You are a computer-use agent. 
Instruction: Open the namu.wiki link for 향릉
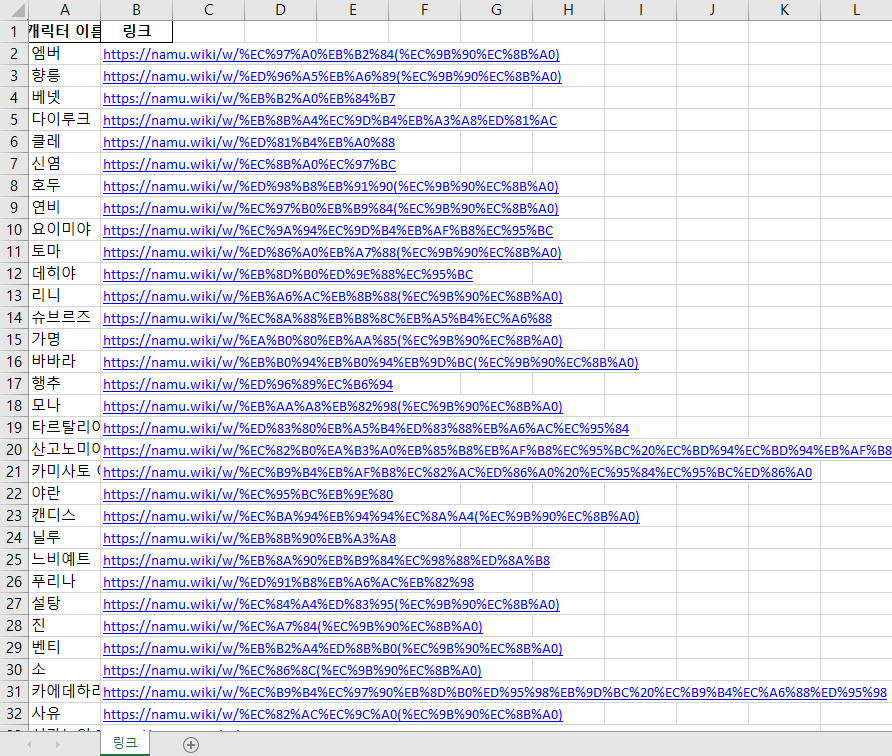pyautogui.click(x=332, y=76)
